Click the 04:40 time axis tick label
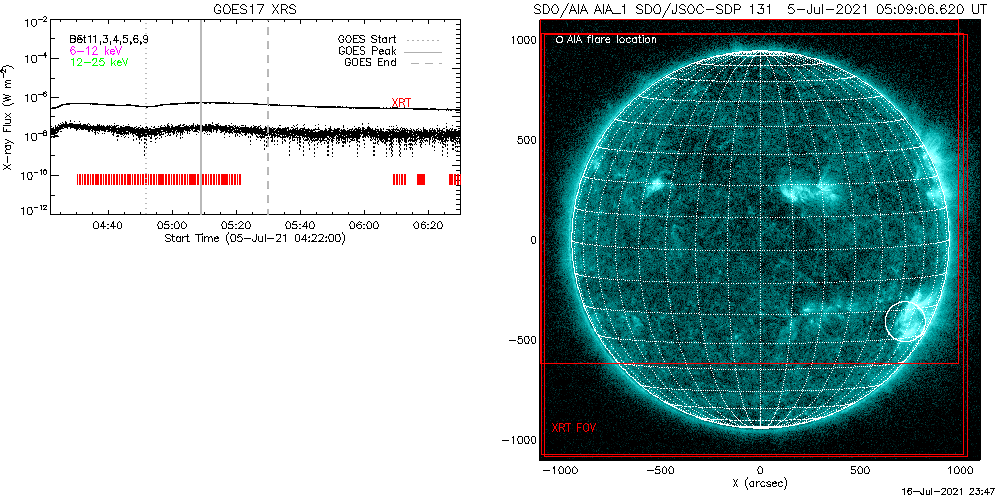 (107, 224)
